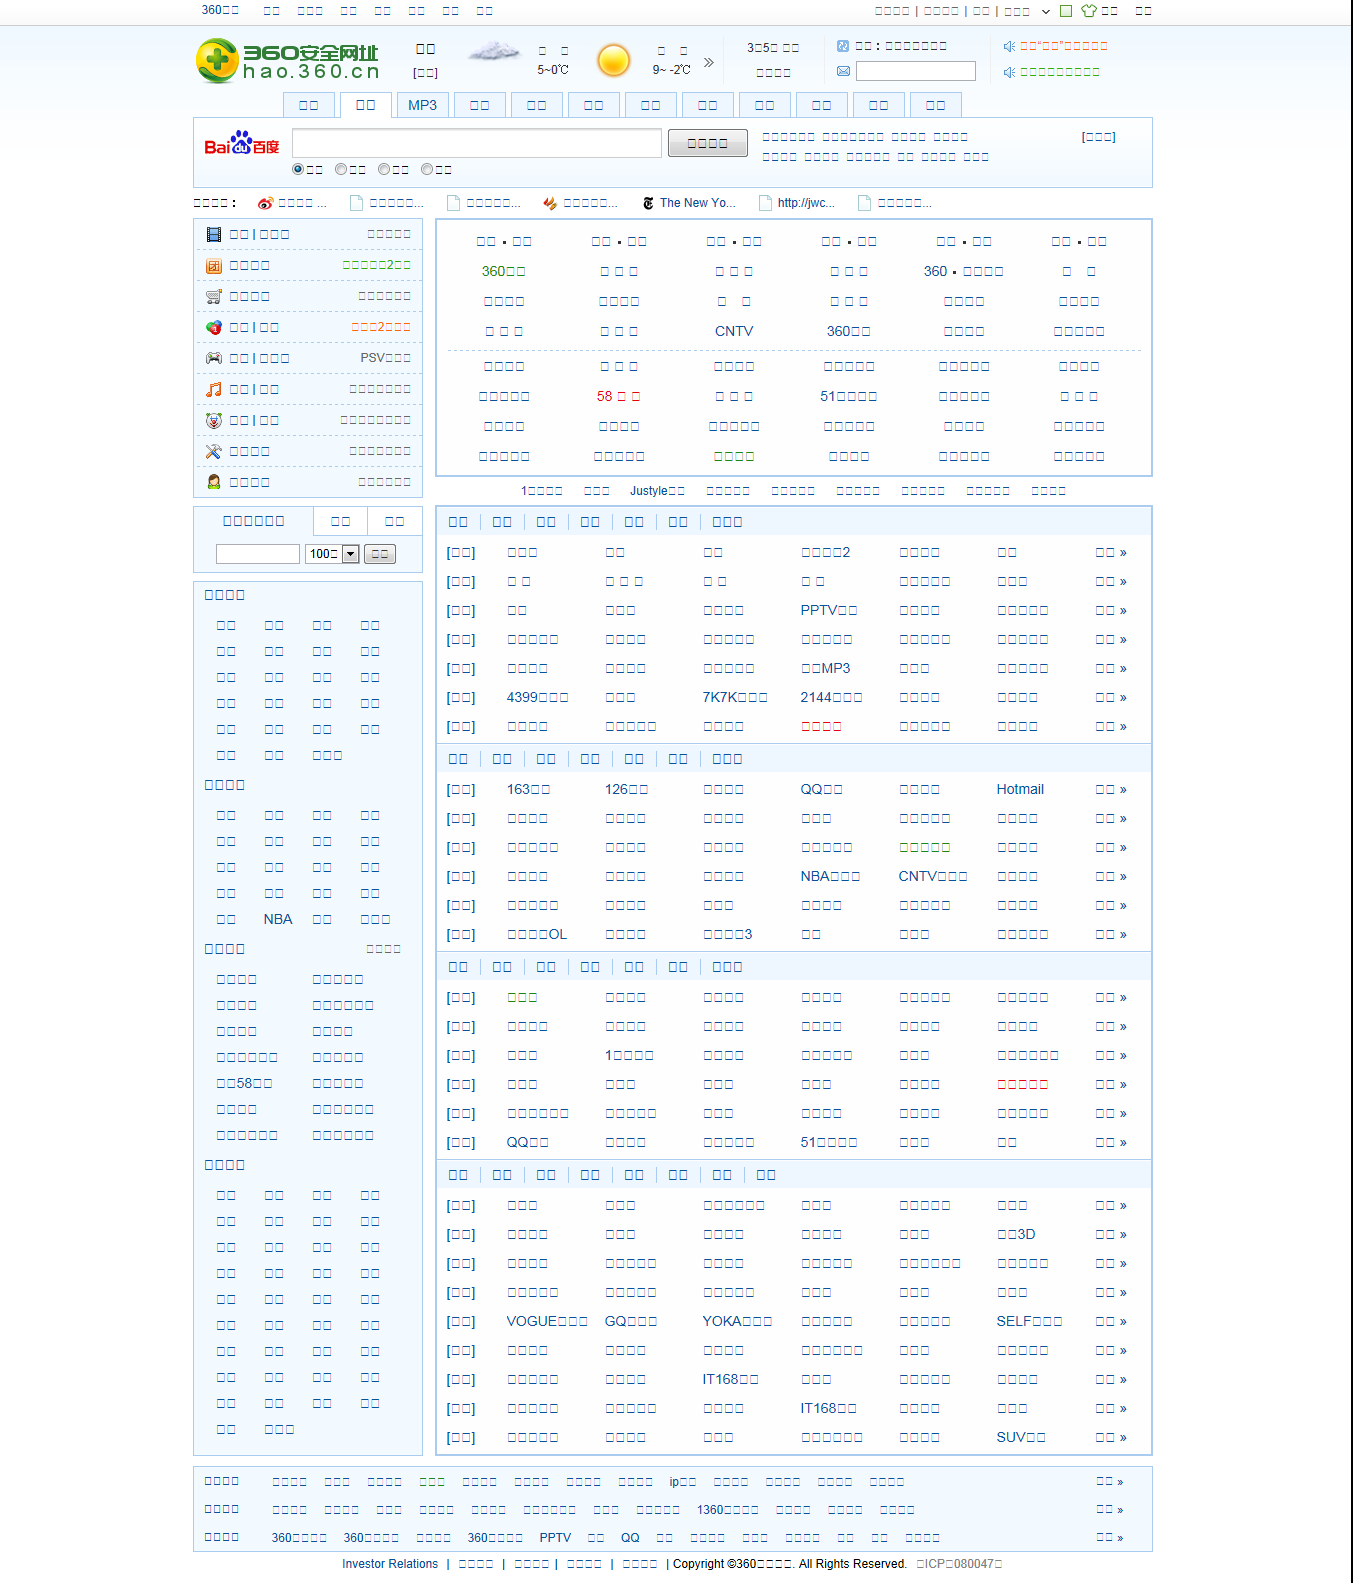Open The New Yo... bookmark link
The width and height of the screenshot is (1353, 1583).
coord(698,203)
